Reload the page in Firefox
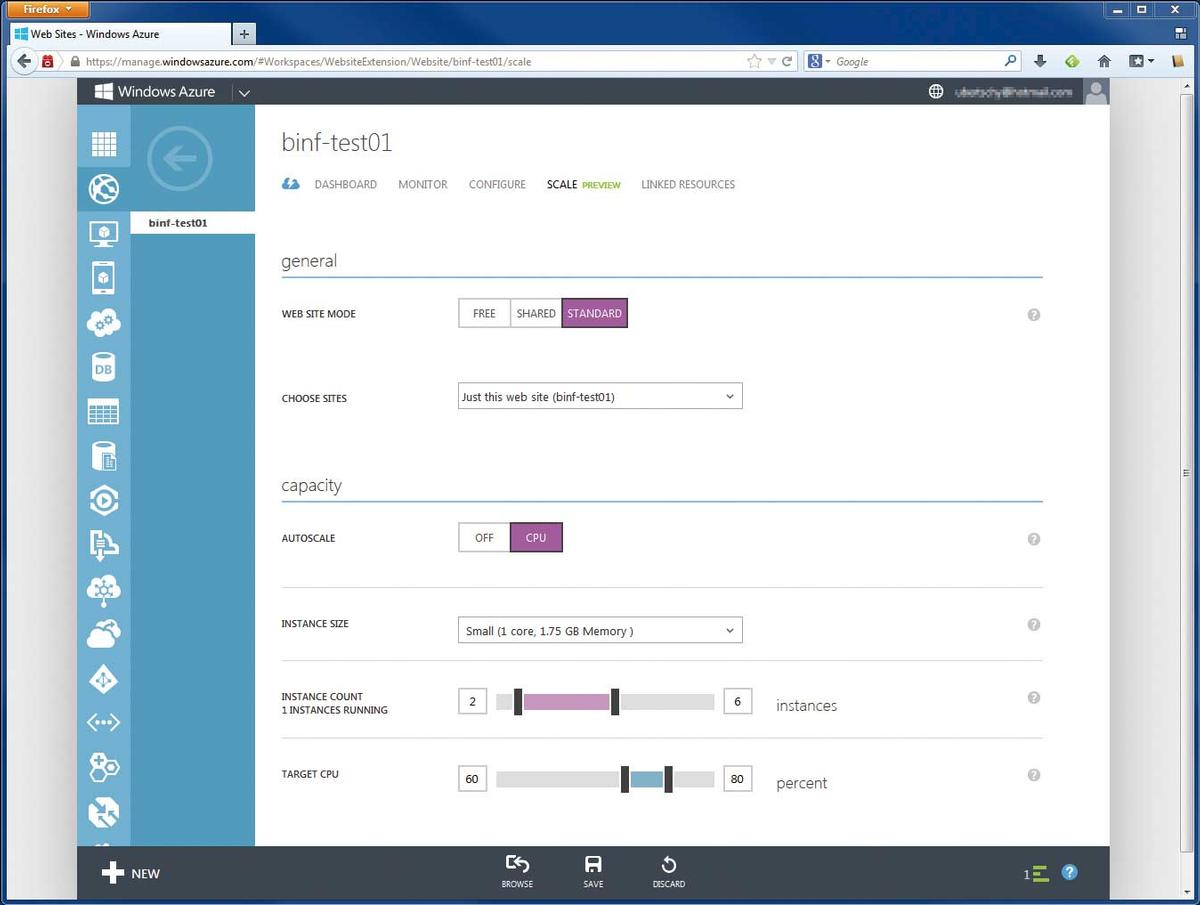 [787, 61]
